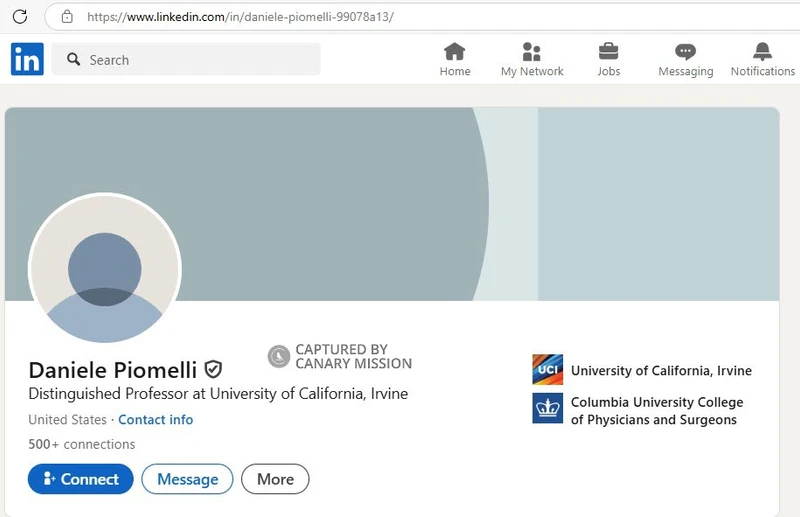Open the Messaging tab
The height and width of the screenshot is (517, 800).
pyautogui.click(x=685, y=60)
